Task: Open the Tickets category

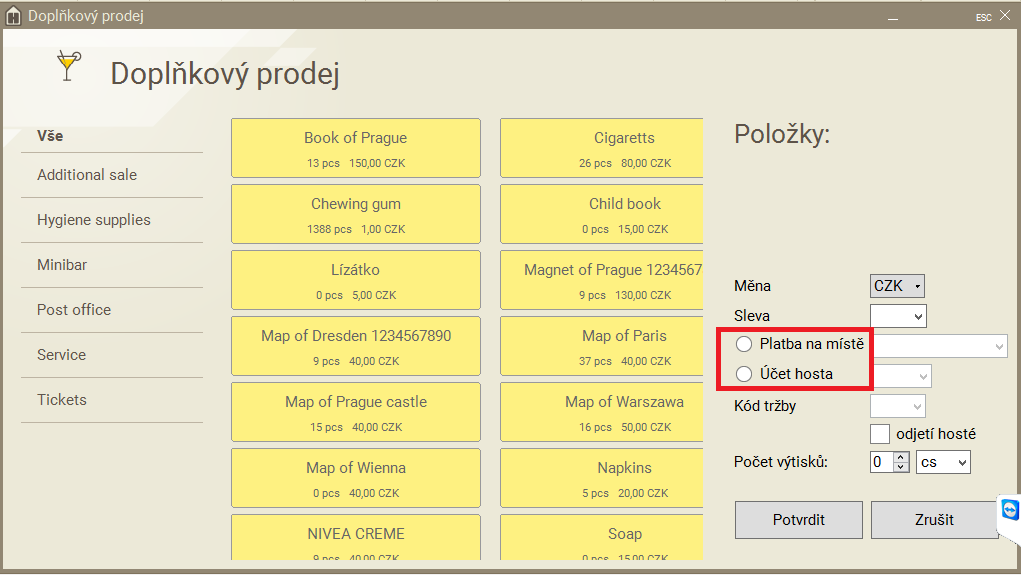Action: click(62, 400)
